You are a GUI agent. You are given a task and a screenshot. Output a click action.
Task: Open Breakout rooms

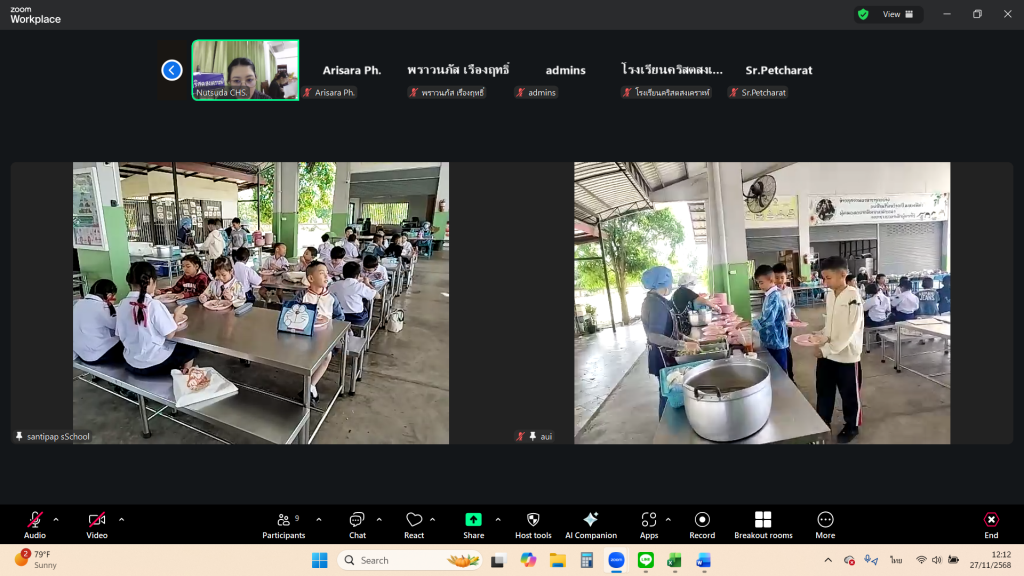click(763, 524)
